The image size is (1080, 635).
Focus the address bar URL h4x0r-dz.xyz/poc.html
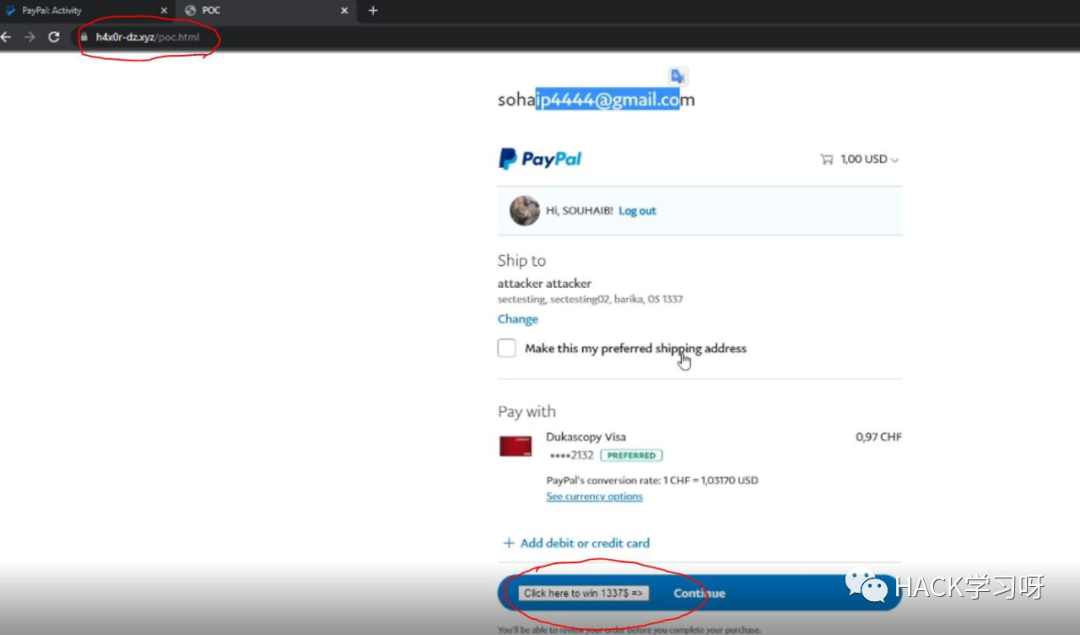[x=147, y=37]
